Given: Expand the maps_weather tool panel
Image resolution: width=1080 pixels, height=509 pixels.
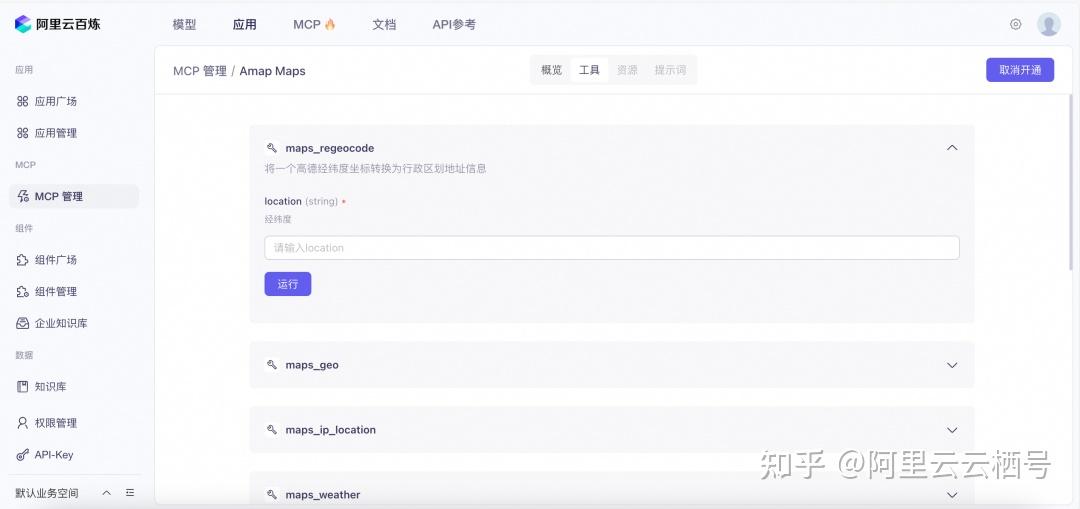Looking at the screenshot, I should pos(952,495).
